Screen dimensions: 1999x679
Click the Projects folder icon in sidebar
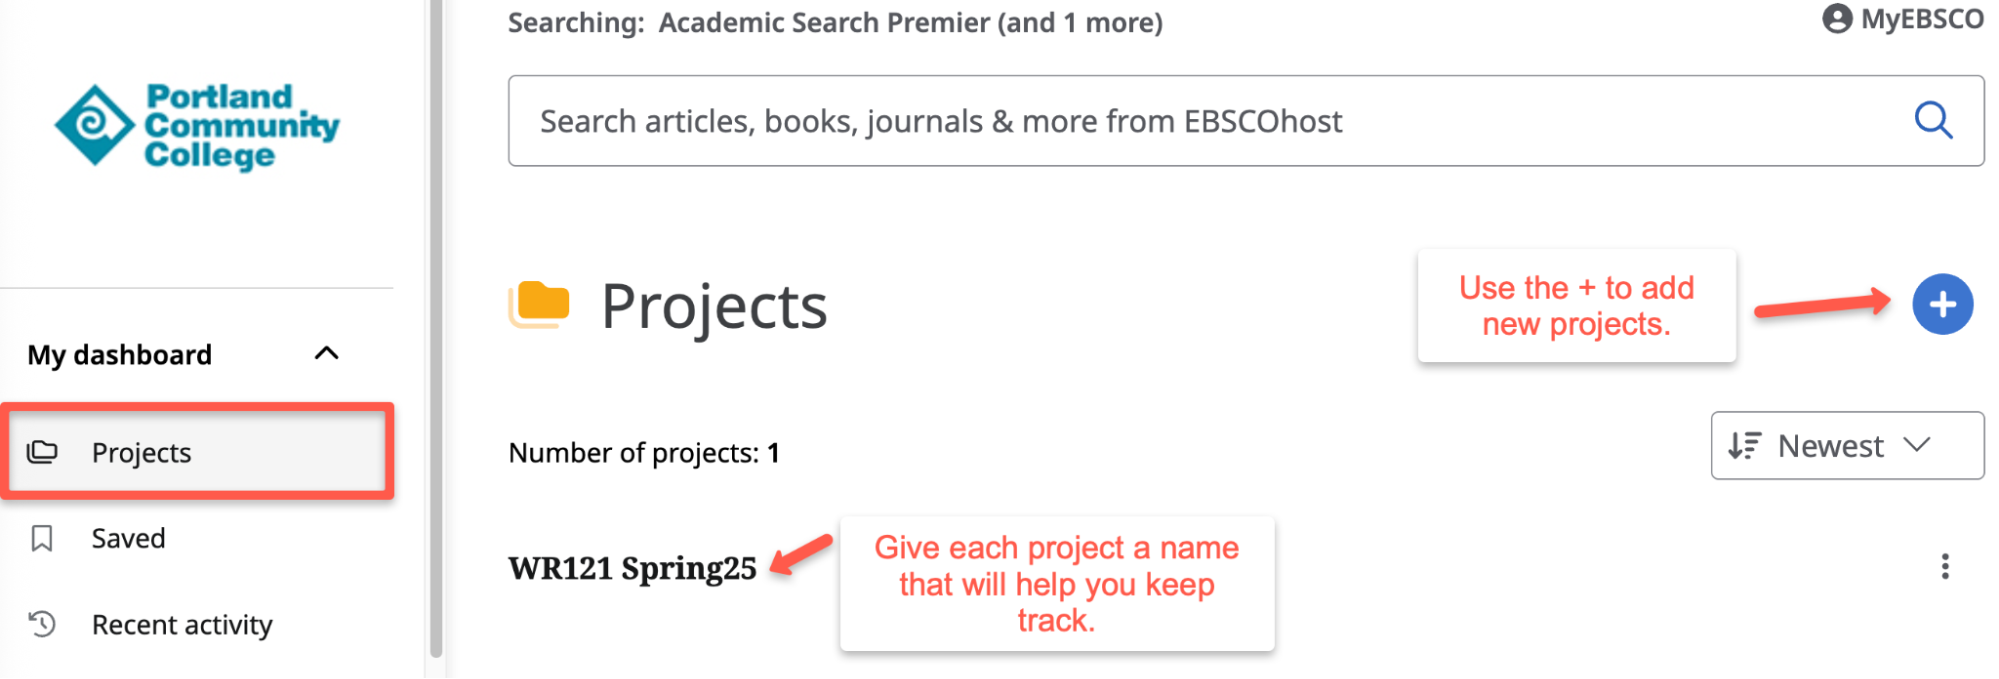44,452
